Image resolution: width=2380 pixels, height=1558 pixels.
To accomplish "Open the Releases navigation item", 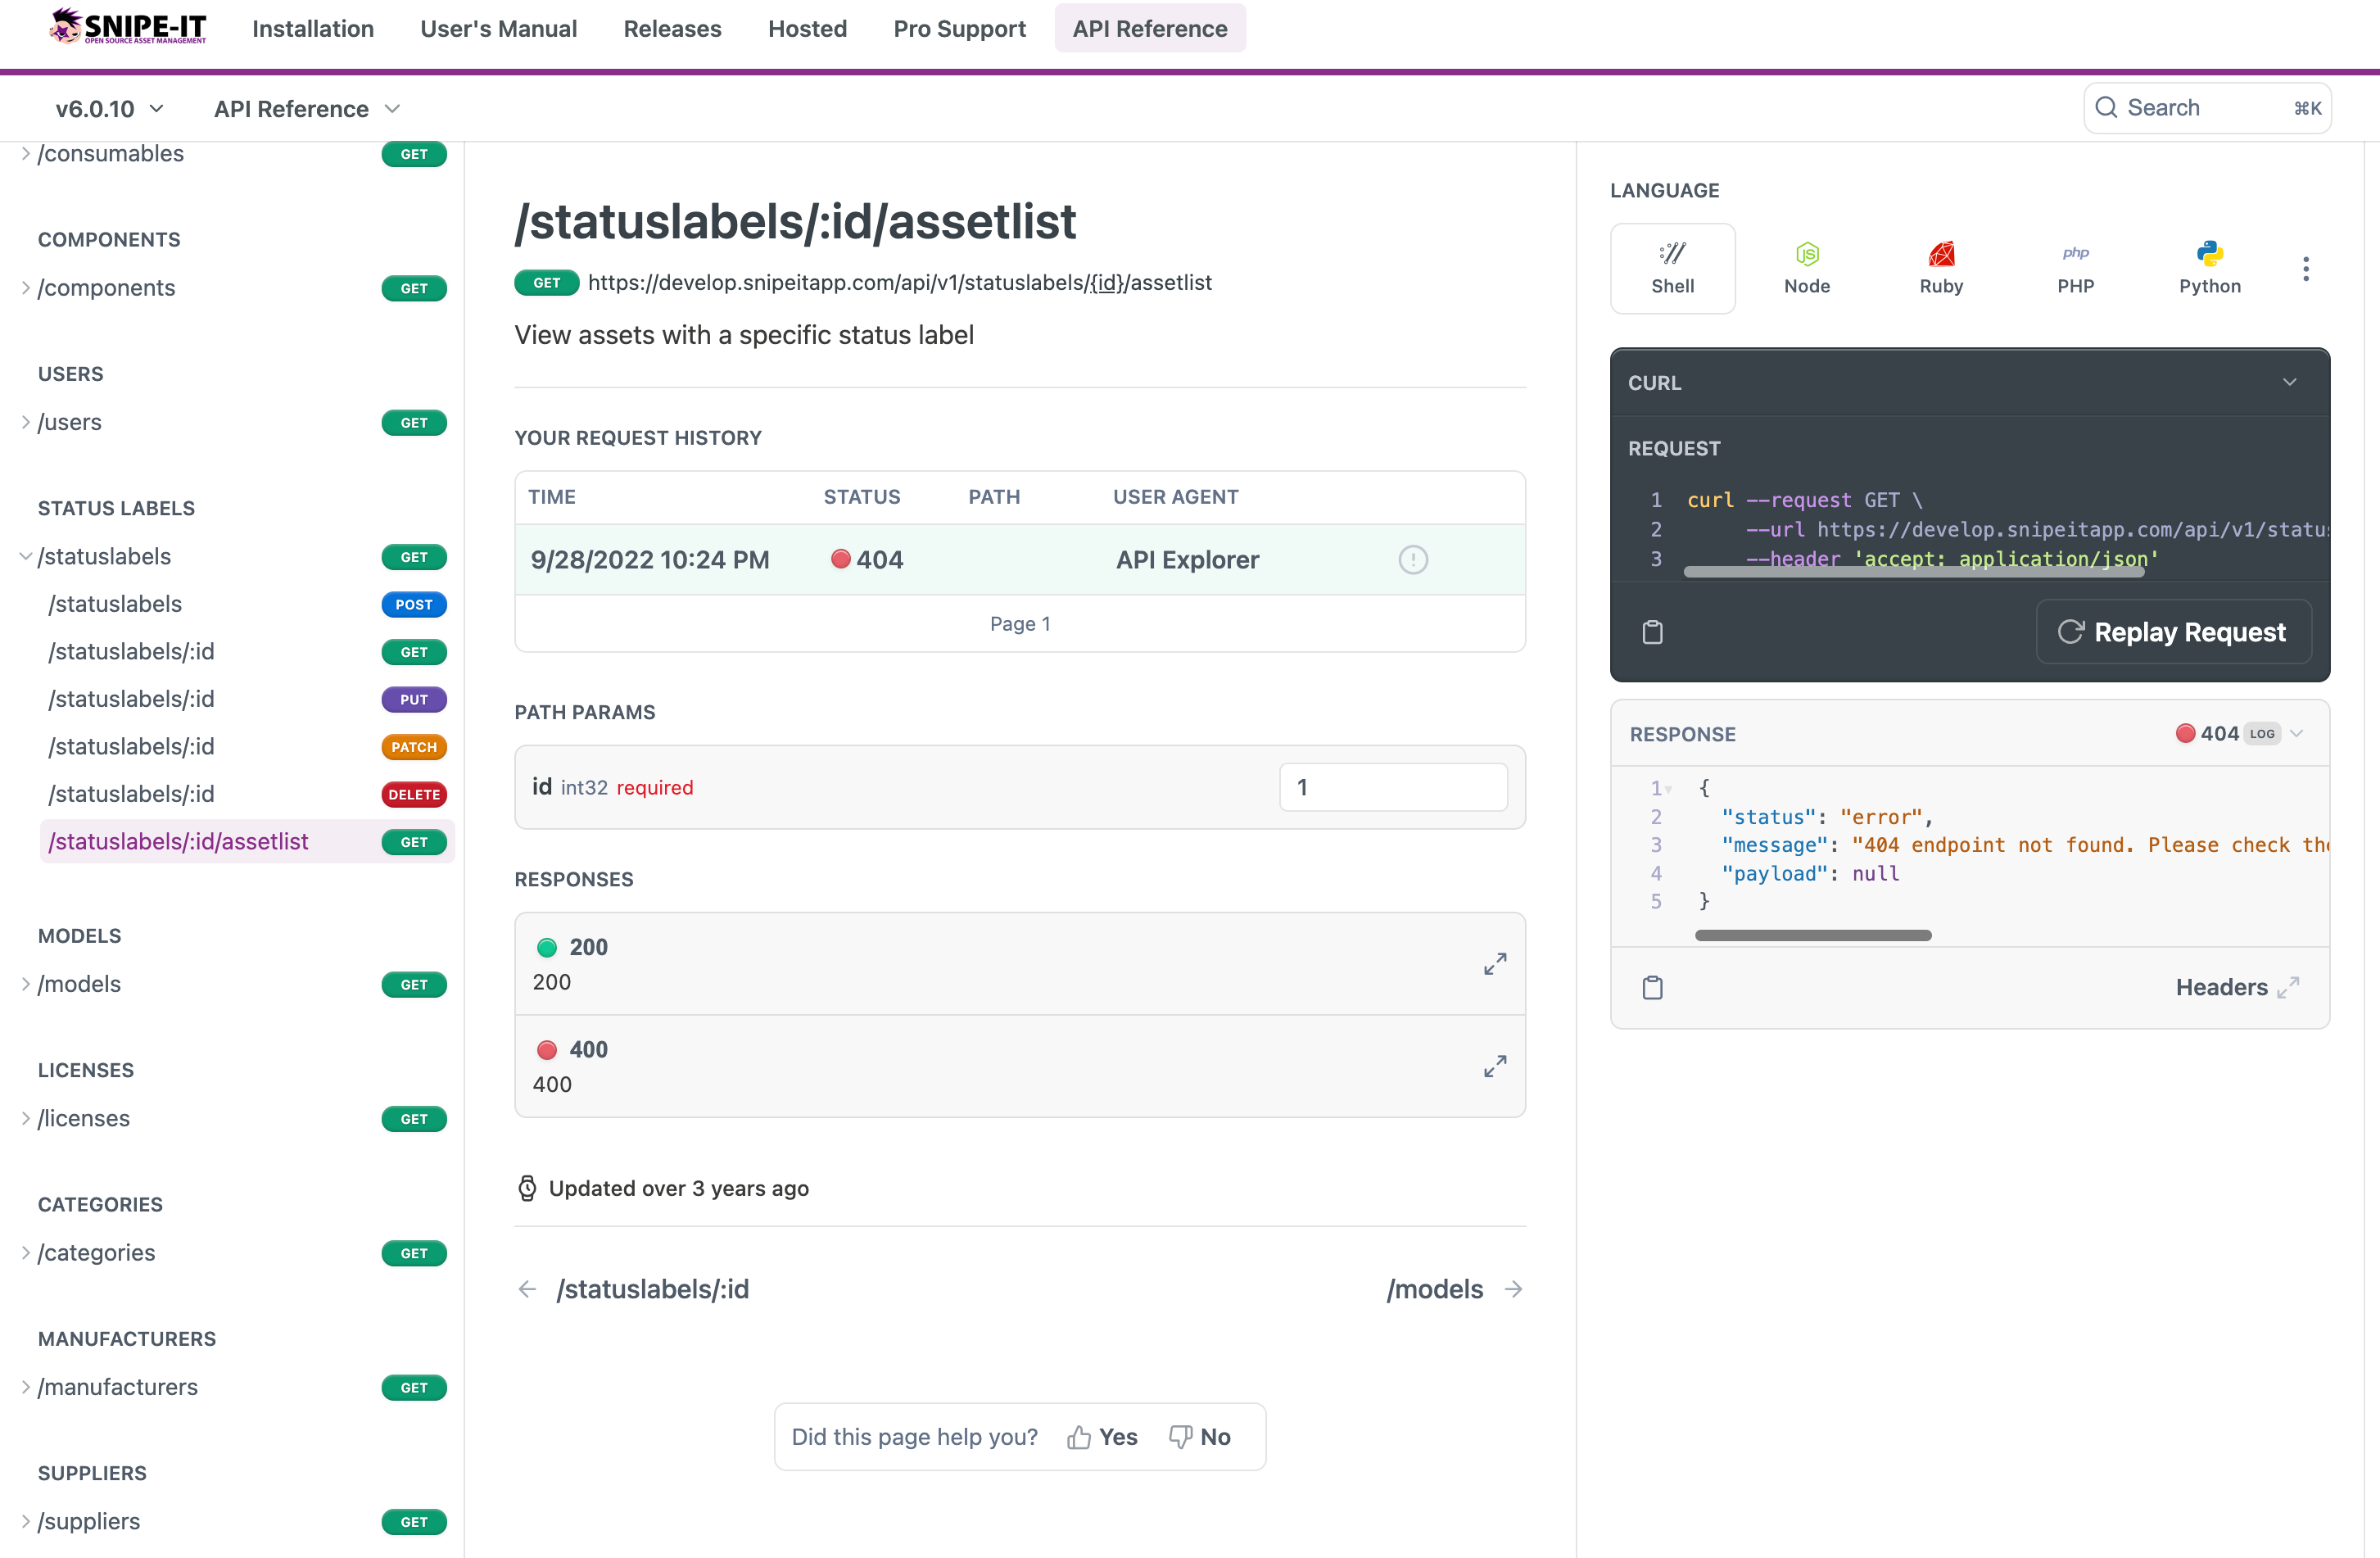I will [x=672, y=29].
